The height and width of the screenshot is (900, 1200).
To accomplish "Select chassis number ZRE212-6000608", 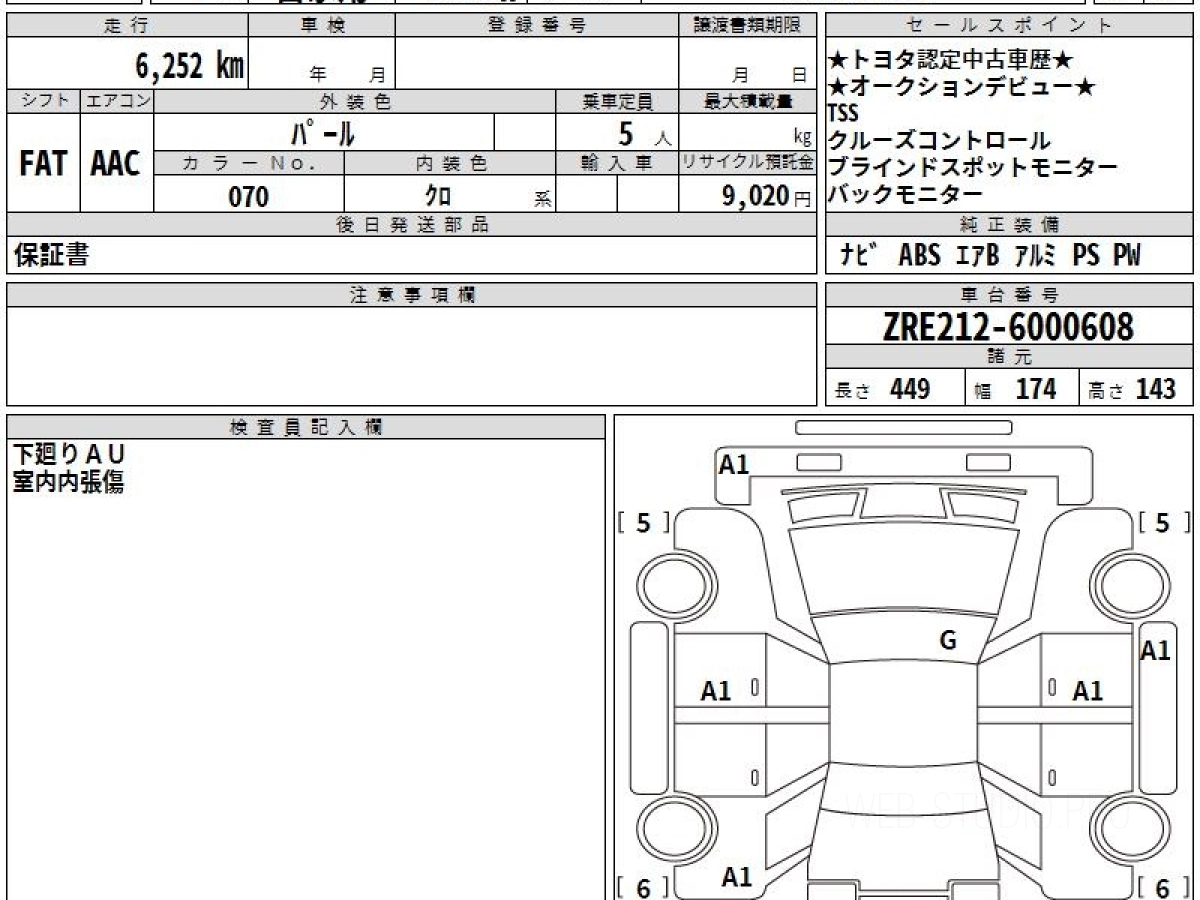I will click(1008, 326).
